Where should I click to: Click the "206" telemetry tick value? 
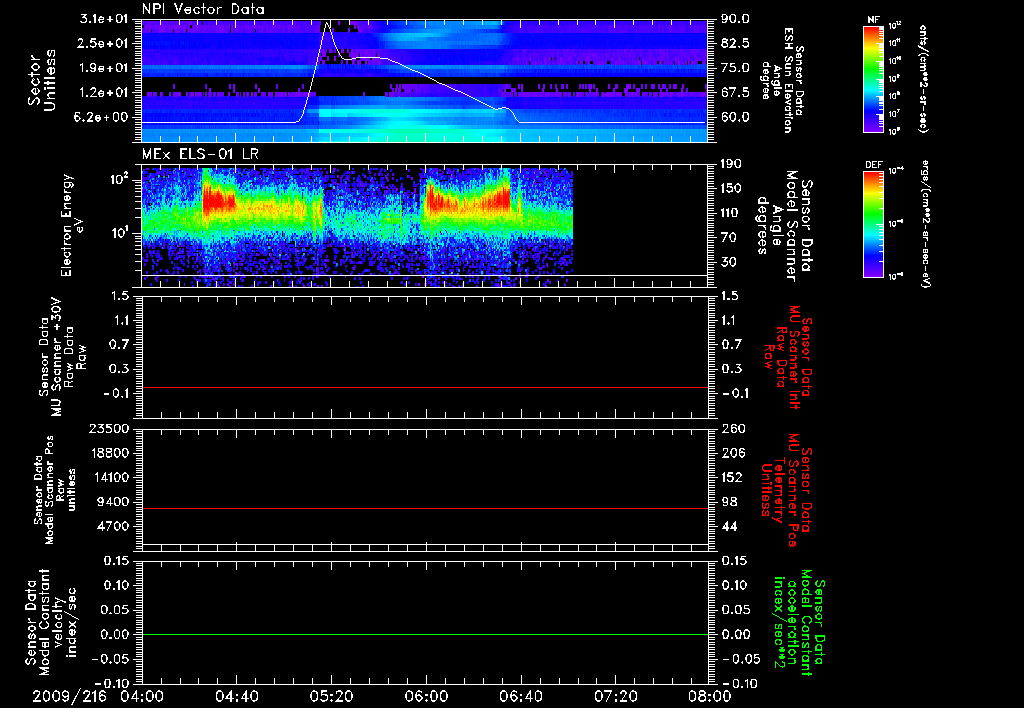coord(732,453)
